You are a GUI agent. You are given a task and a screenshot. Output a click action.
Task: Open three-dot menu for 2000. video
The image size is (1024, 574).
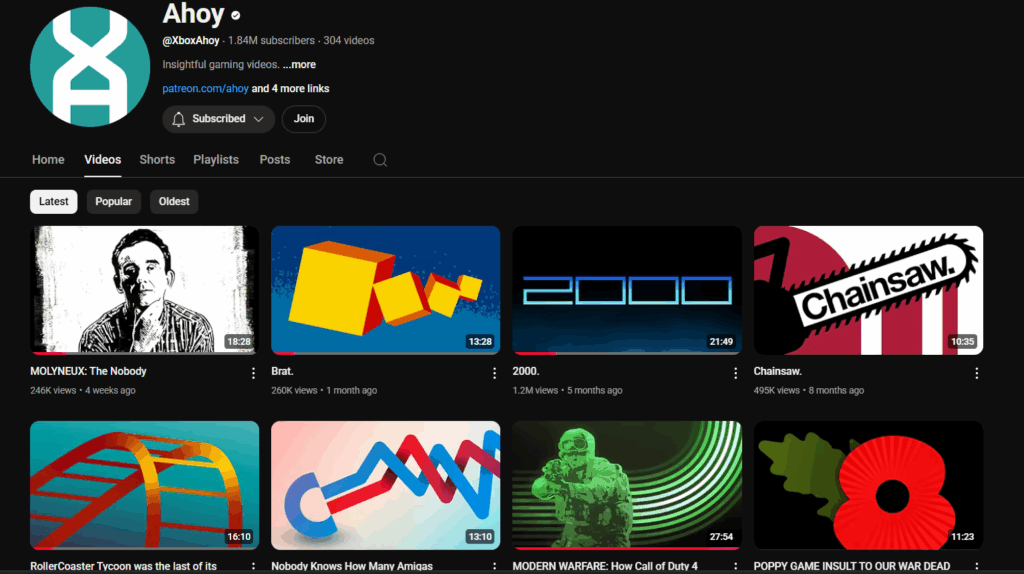[735, 373]
